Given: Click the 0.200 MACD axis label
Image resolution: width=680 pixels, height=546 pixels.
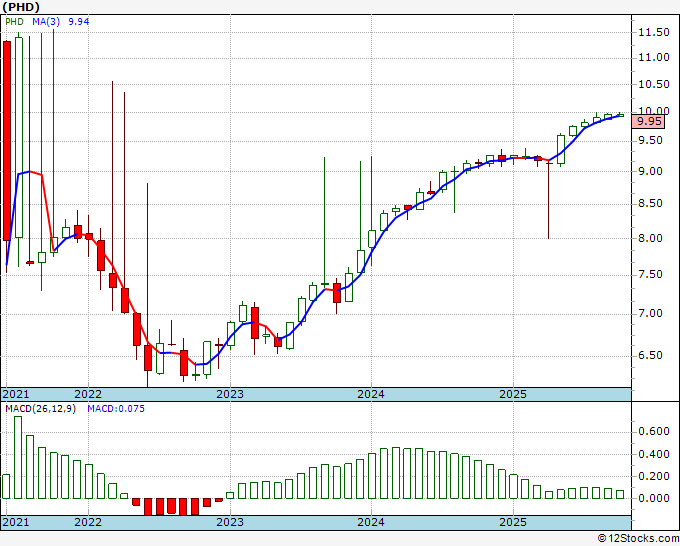Looking at the screenshot, I should point(654,476).
